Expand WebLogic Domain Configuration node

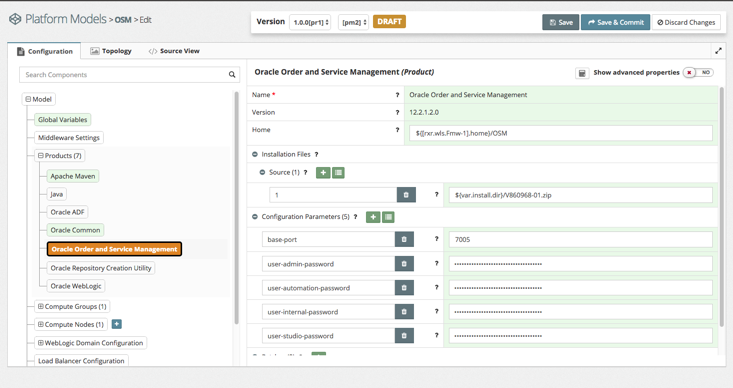(41, 343)
